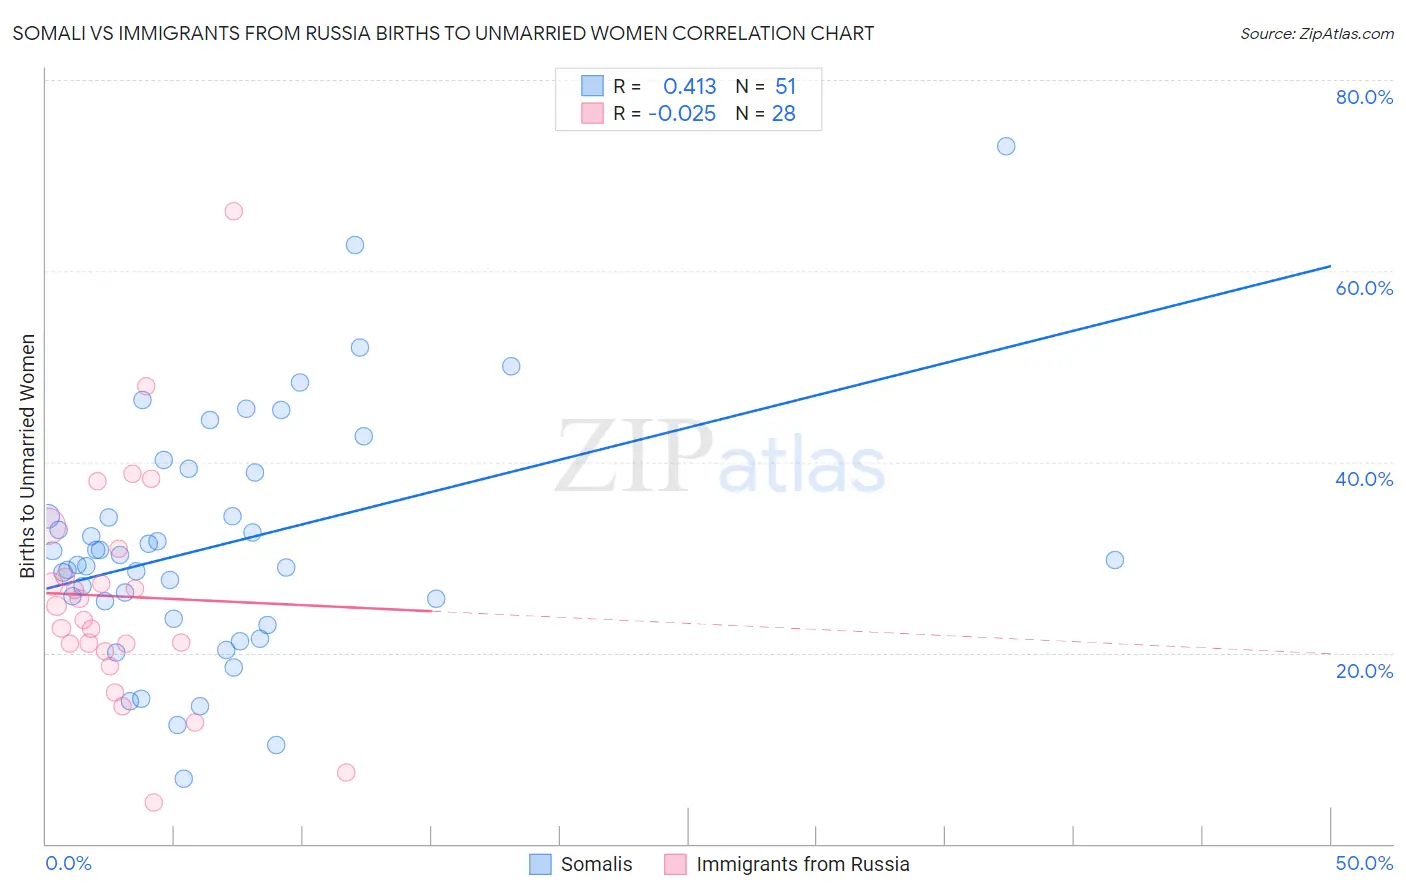Click the 20.0% y-axis label
This screenshot has height=892, width=1406.
click(x=1364, y=671)
